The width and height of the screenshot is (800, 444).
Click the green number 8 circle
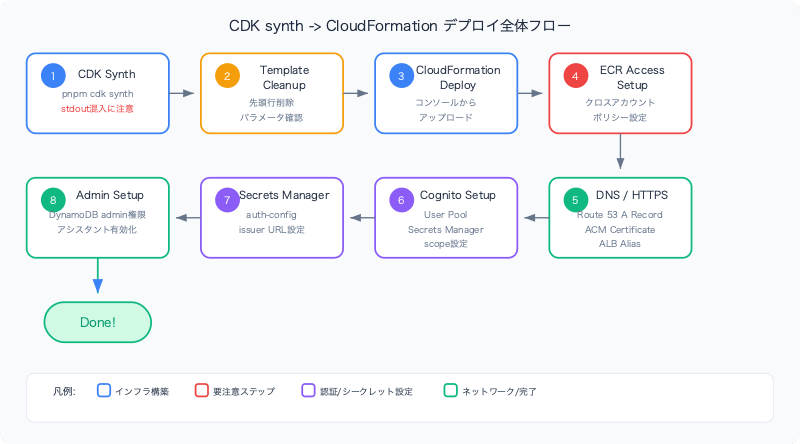[53, 200]
